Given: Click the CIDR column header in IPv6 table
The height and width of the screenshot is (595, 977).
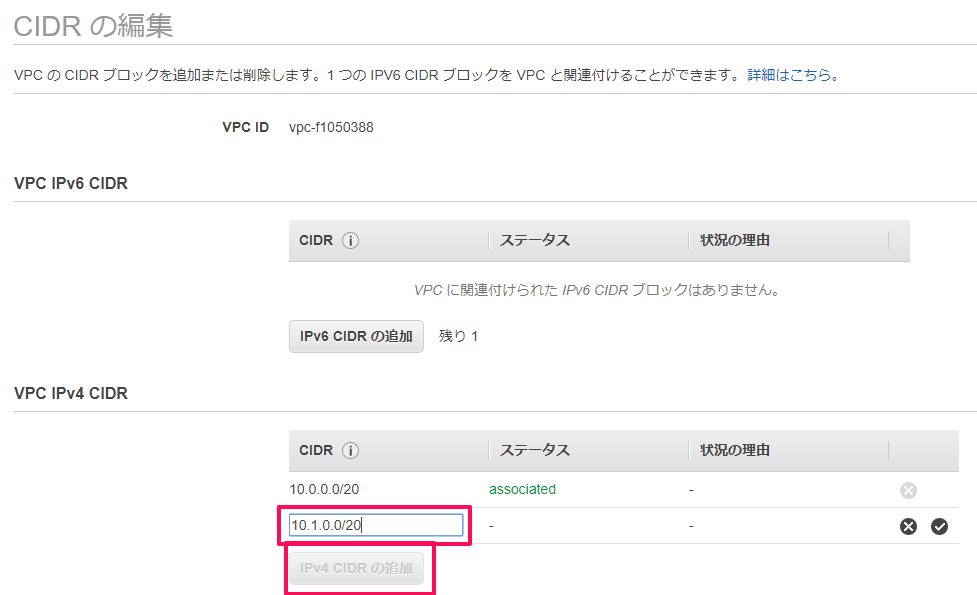Looking at the screenshot, I should tap(316, 240).
